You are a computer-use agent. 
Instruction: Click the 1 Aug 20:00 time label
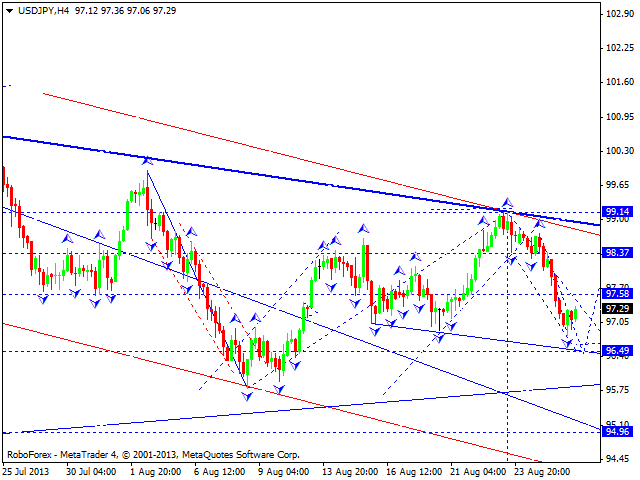156,472
